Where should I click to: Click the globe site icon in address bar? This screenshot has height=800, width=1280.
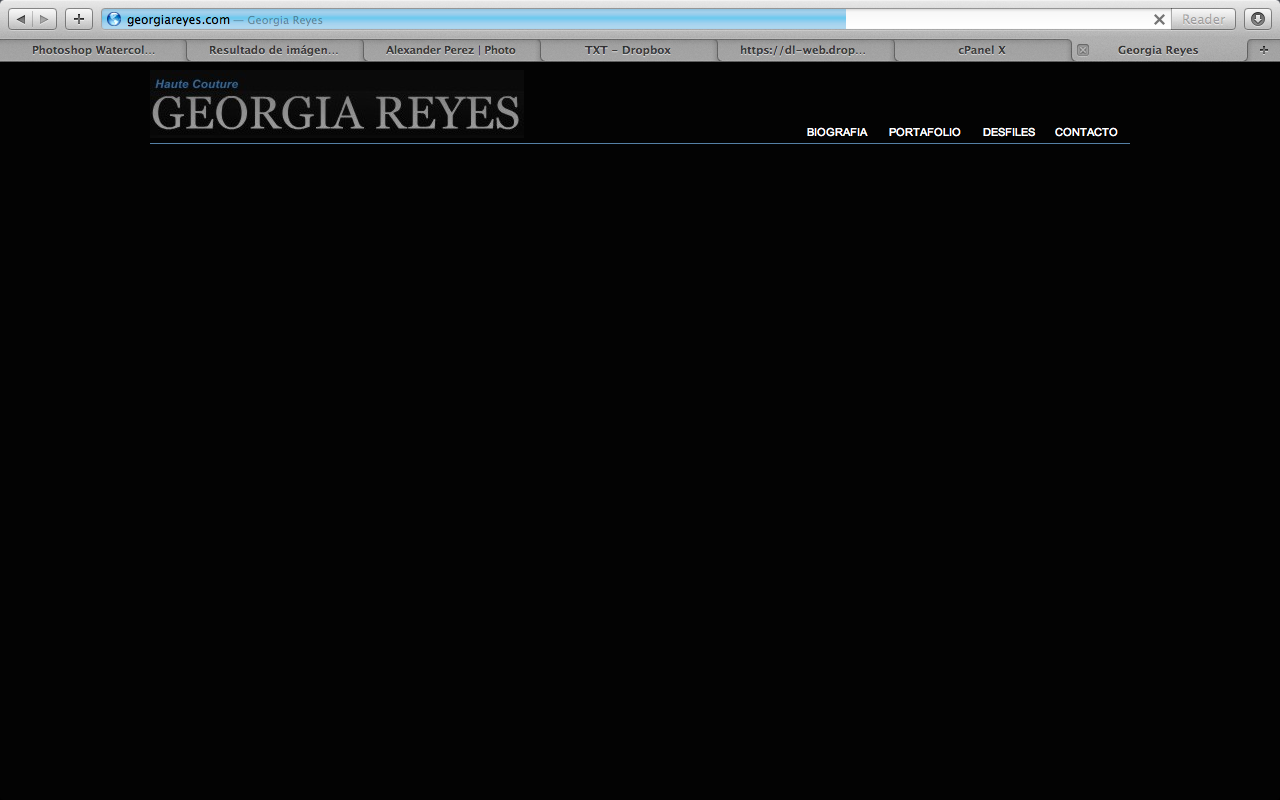114,19
